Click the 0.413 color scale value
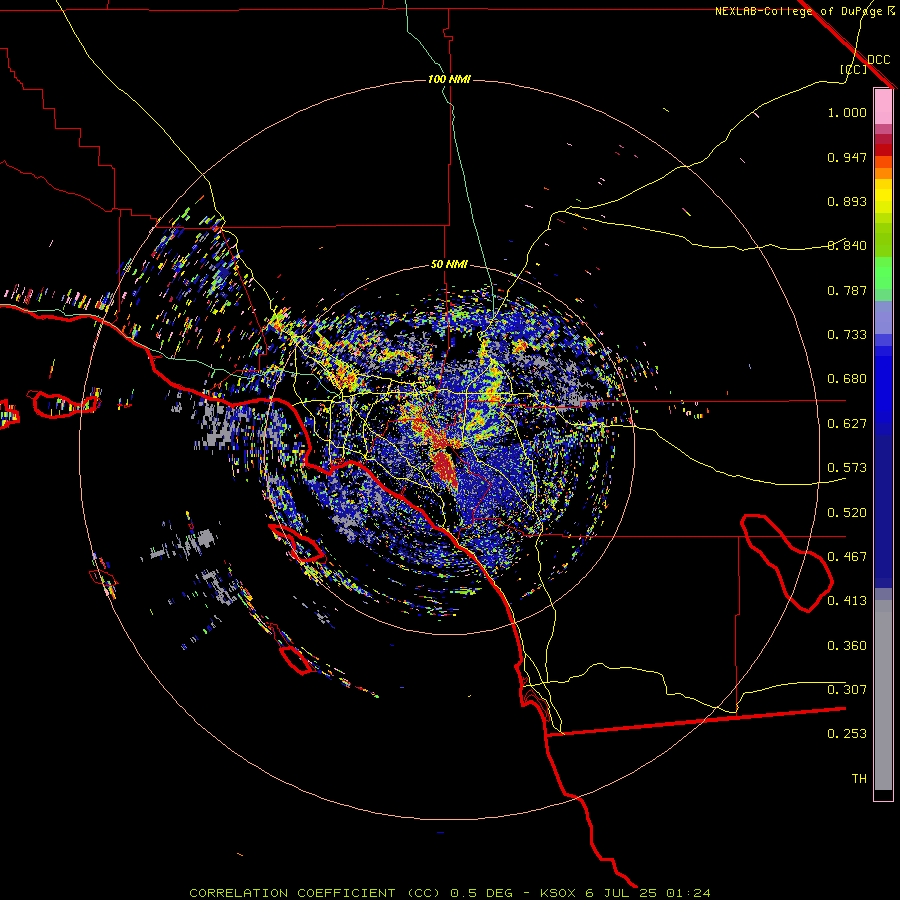The height and width of the screenshot is (900, 900). [x=847, y=601]
